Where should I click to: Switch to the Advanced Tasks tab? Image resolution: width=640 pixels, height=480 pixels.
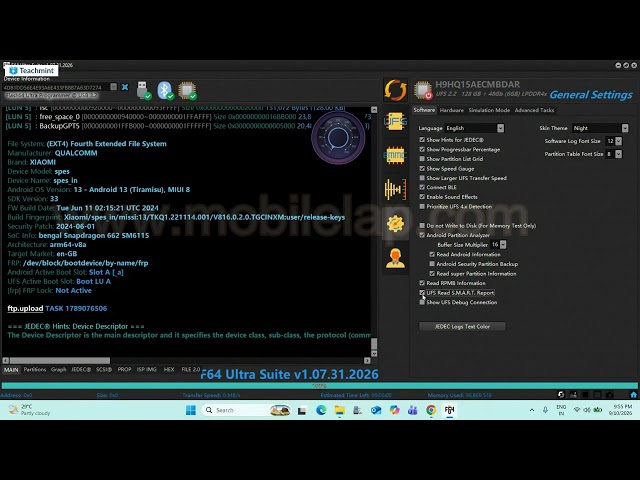(x=534, y=110)
